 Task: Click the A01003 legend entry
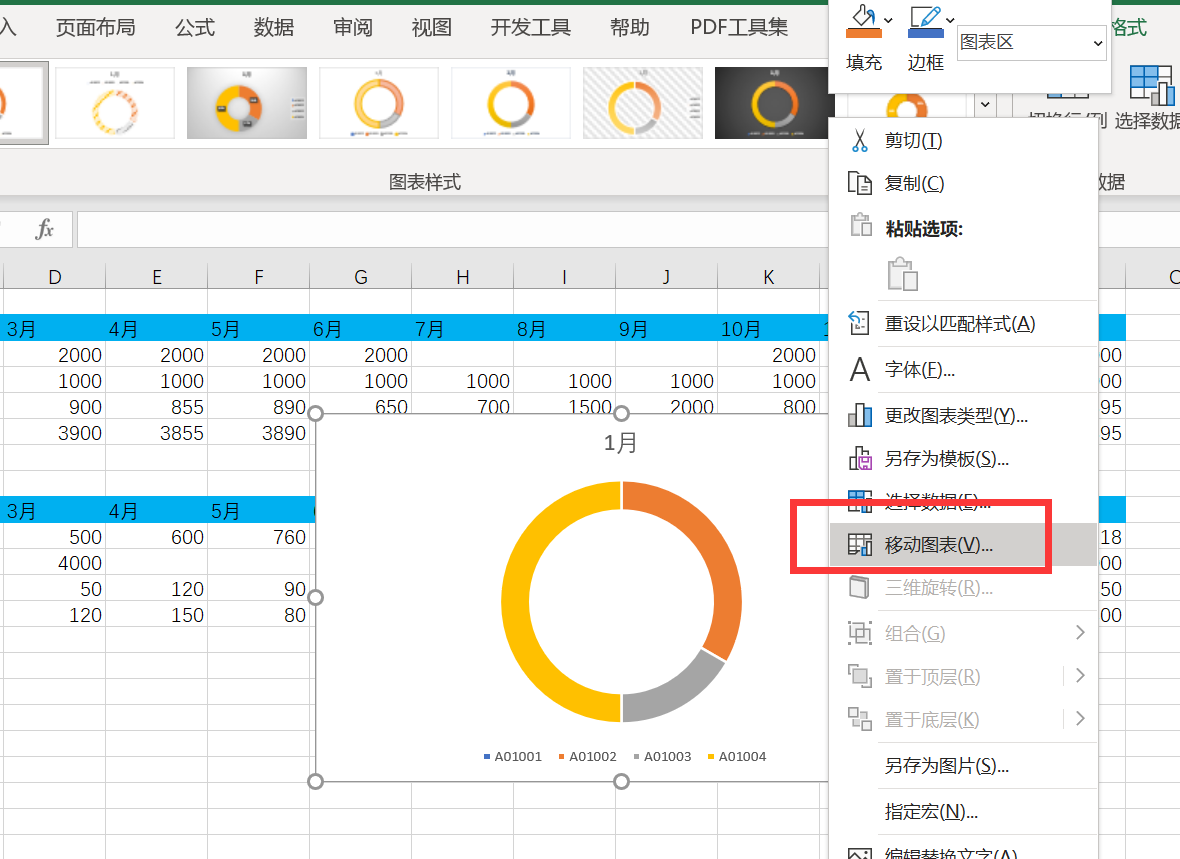(x=662, y=757)
